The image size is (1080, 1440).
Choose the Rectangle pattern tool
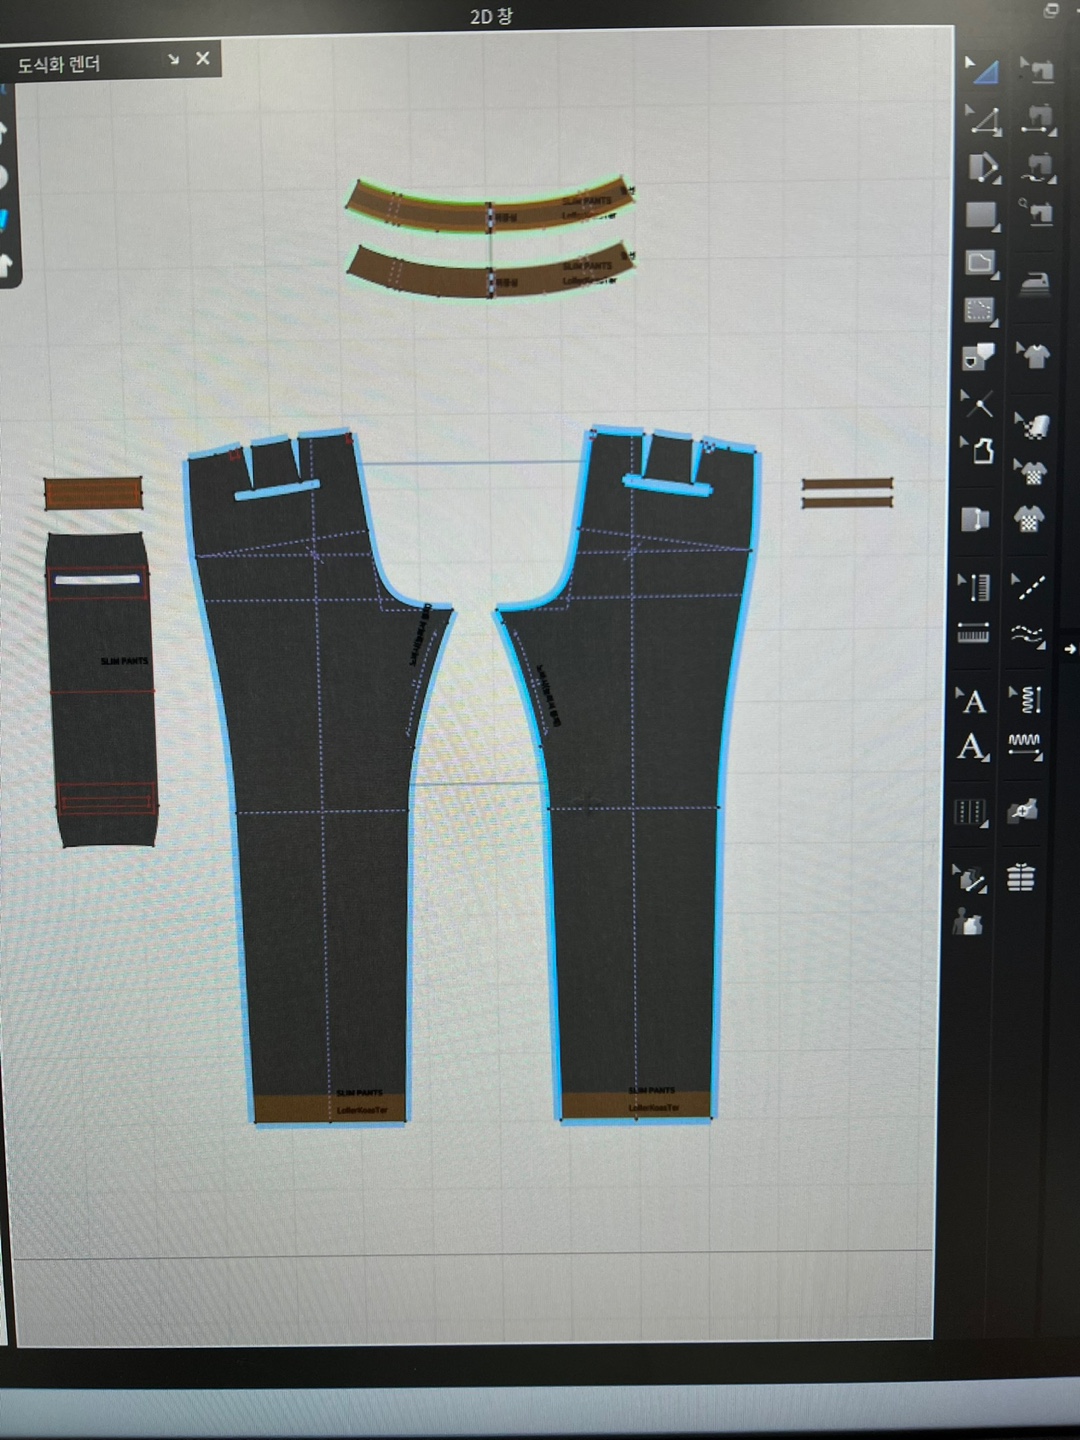point(981,215)
